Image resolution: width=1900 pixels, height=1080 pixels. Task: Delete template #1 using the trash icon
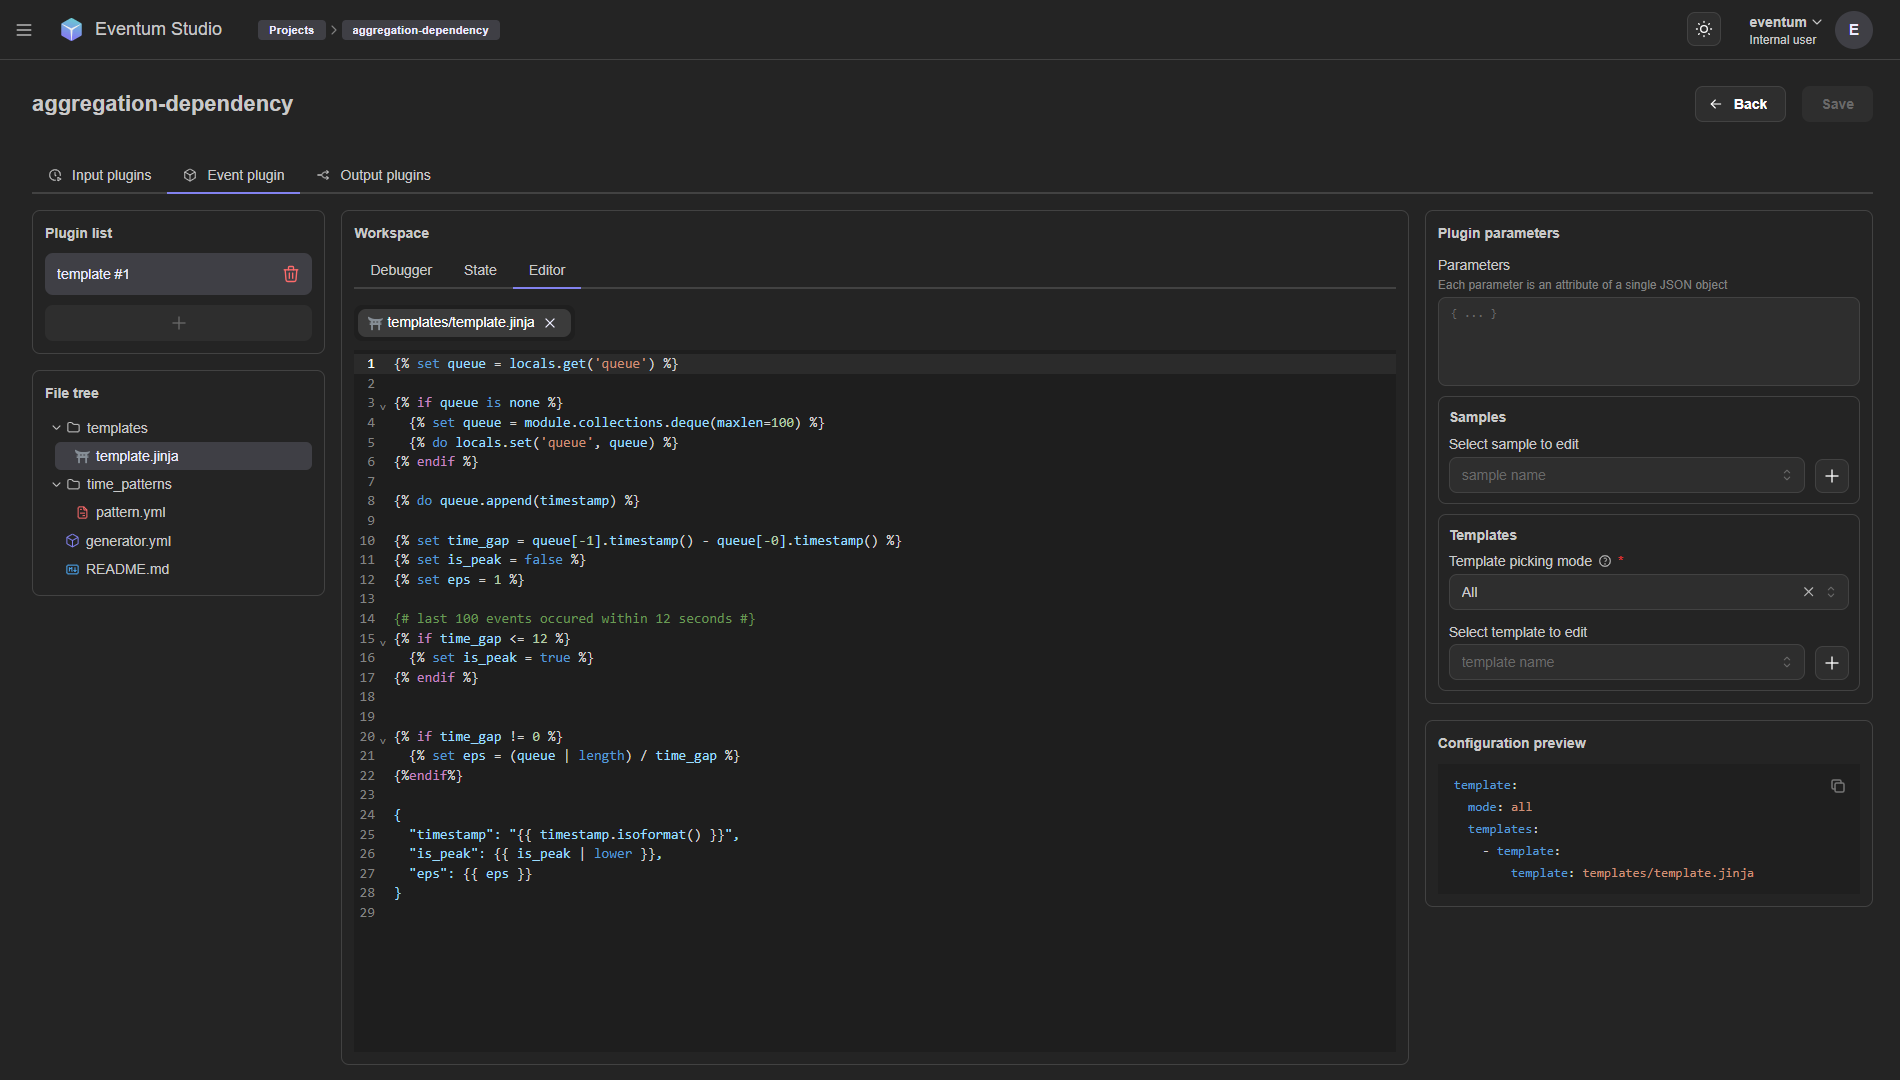[x=291, y=274]
